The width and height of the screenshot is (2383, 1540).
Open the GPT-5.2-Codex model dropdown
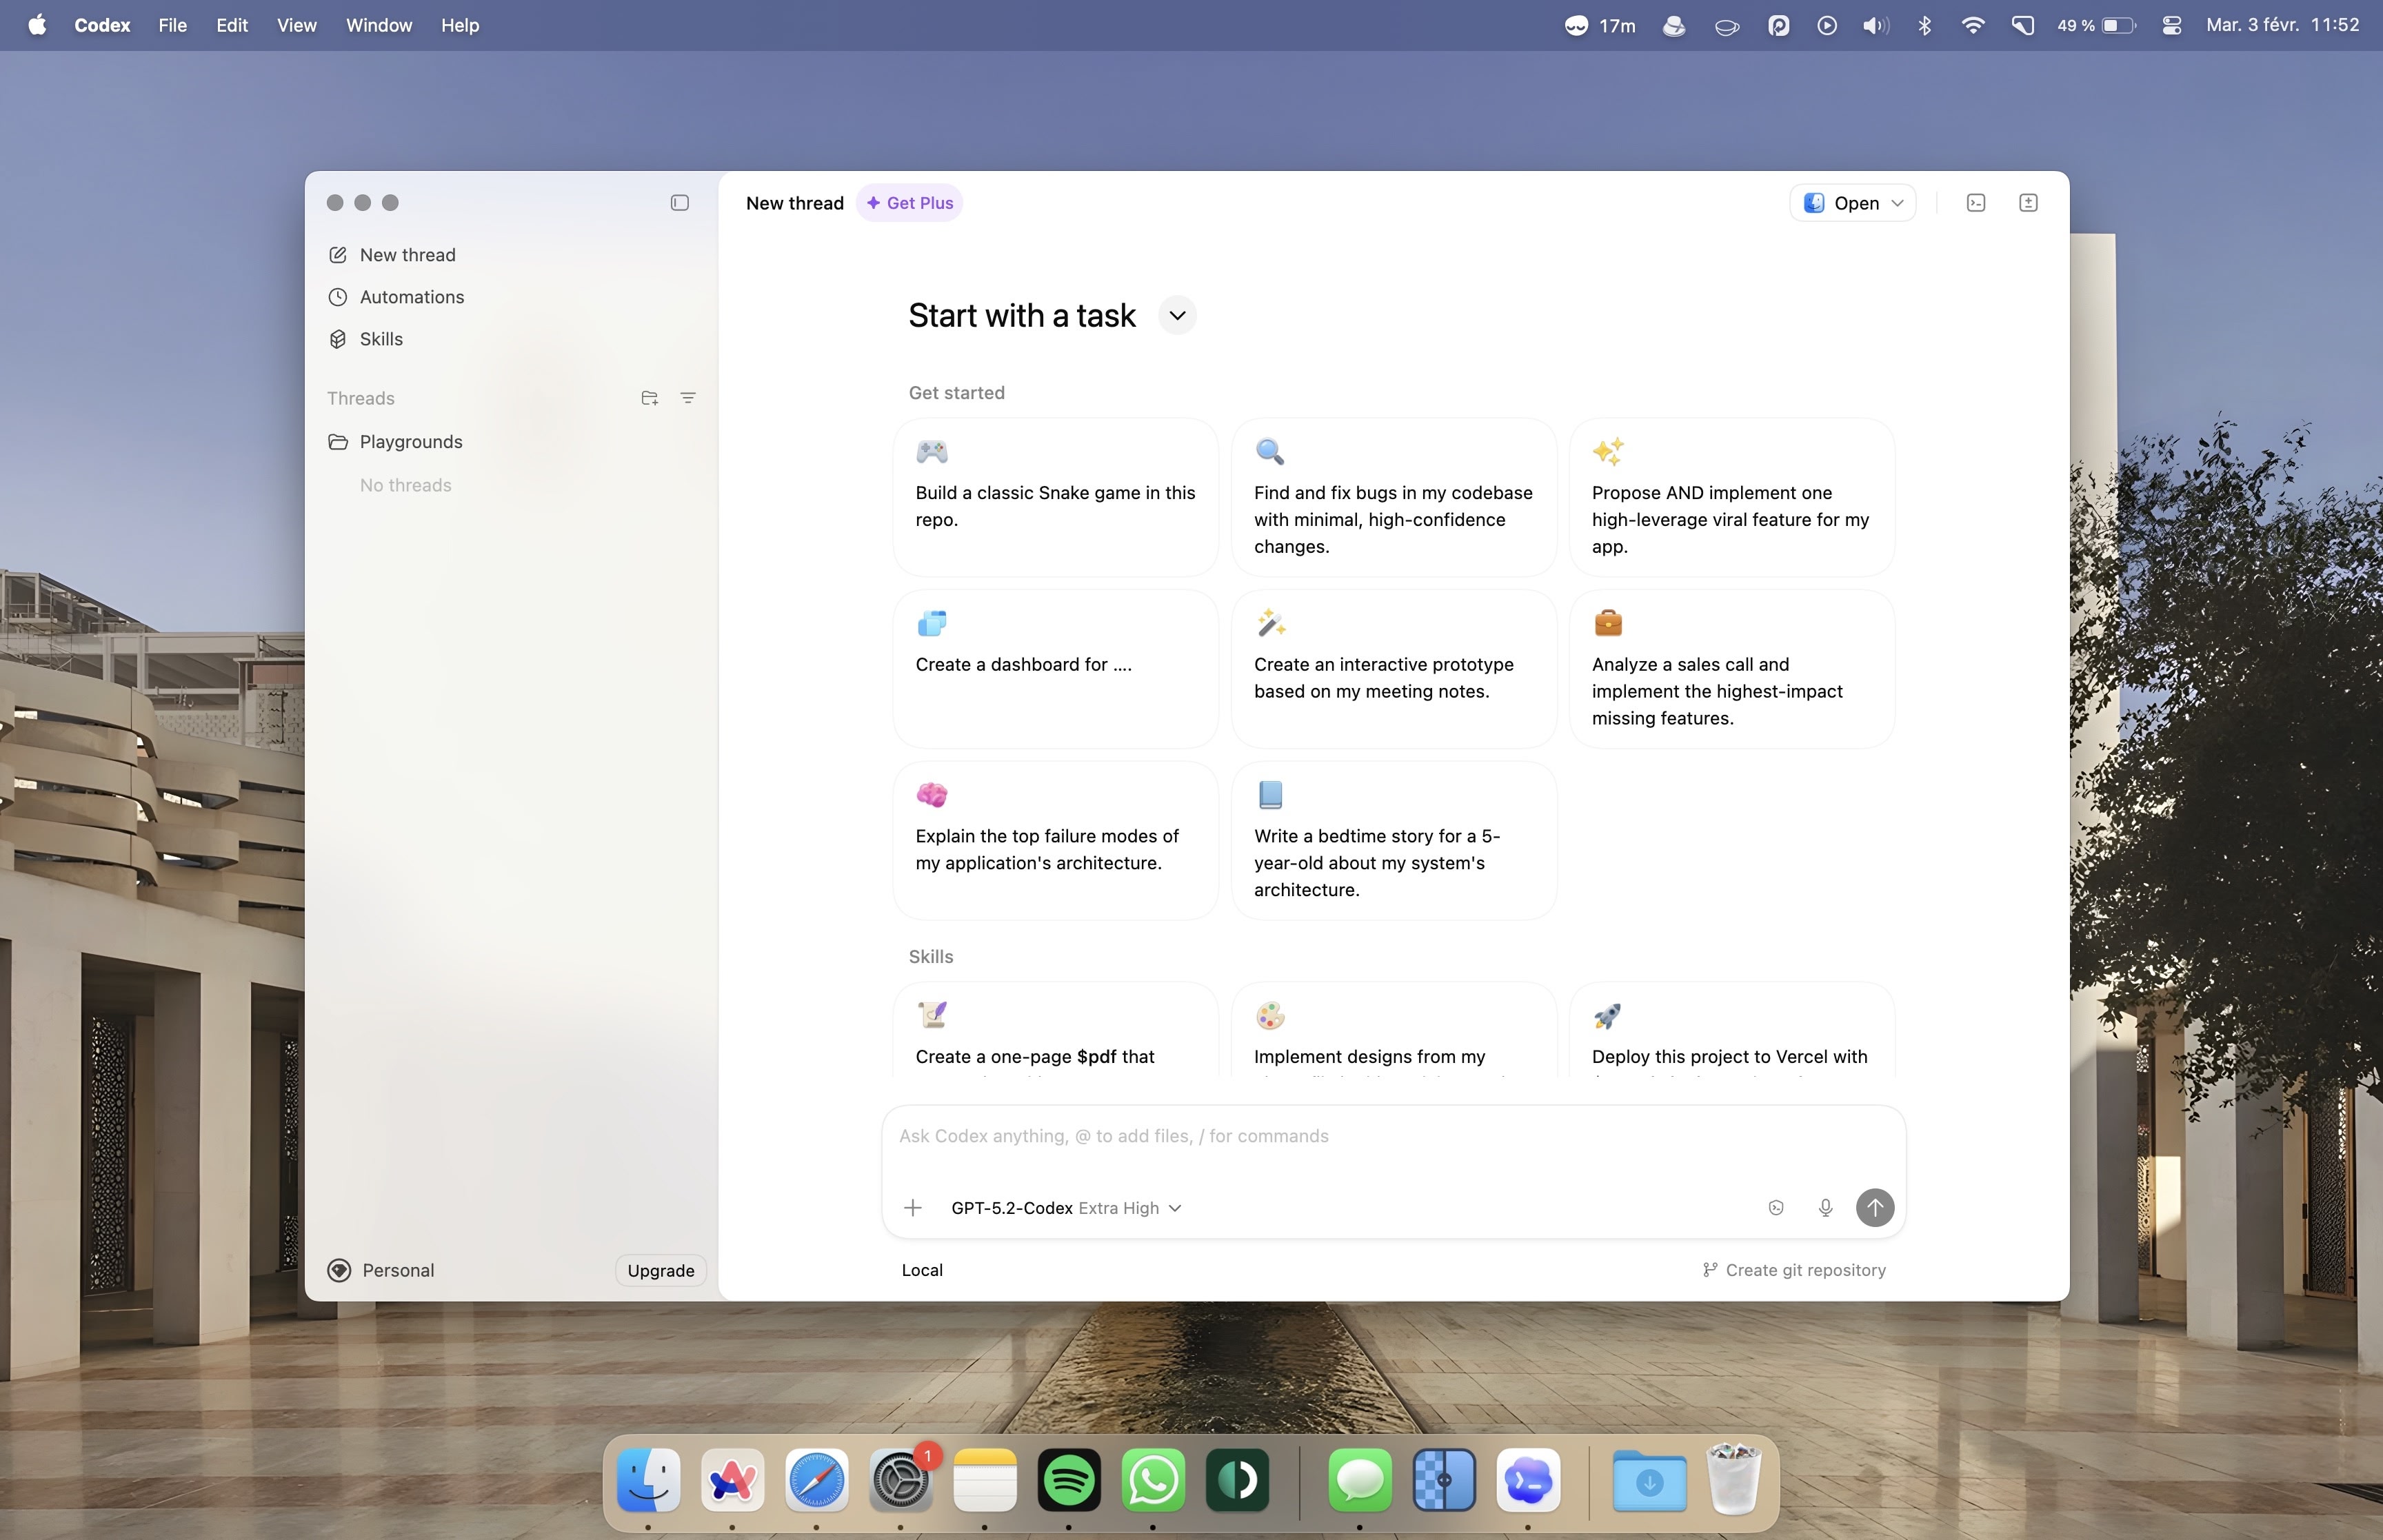click(1065, 1208)
